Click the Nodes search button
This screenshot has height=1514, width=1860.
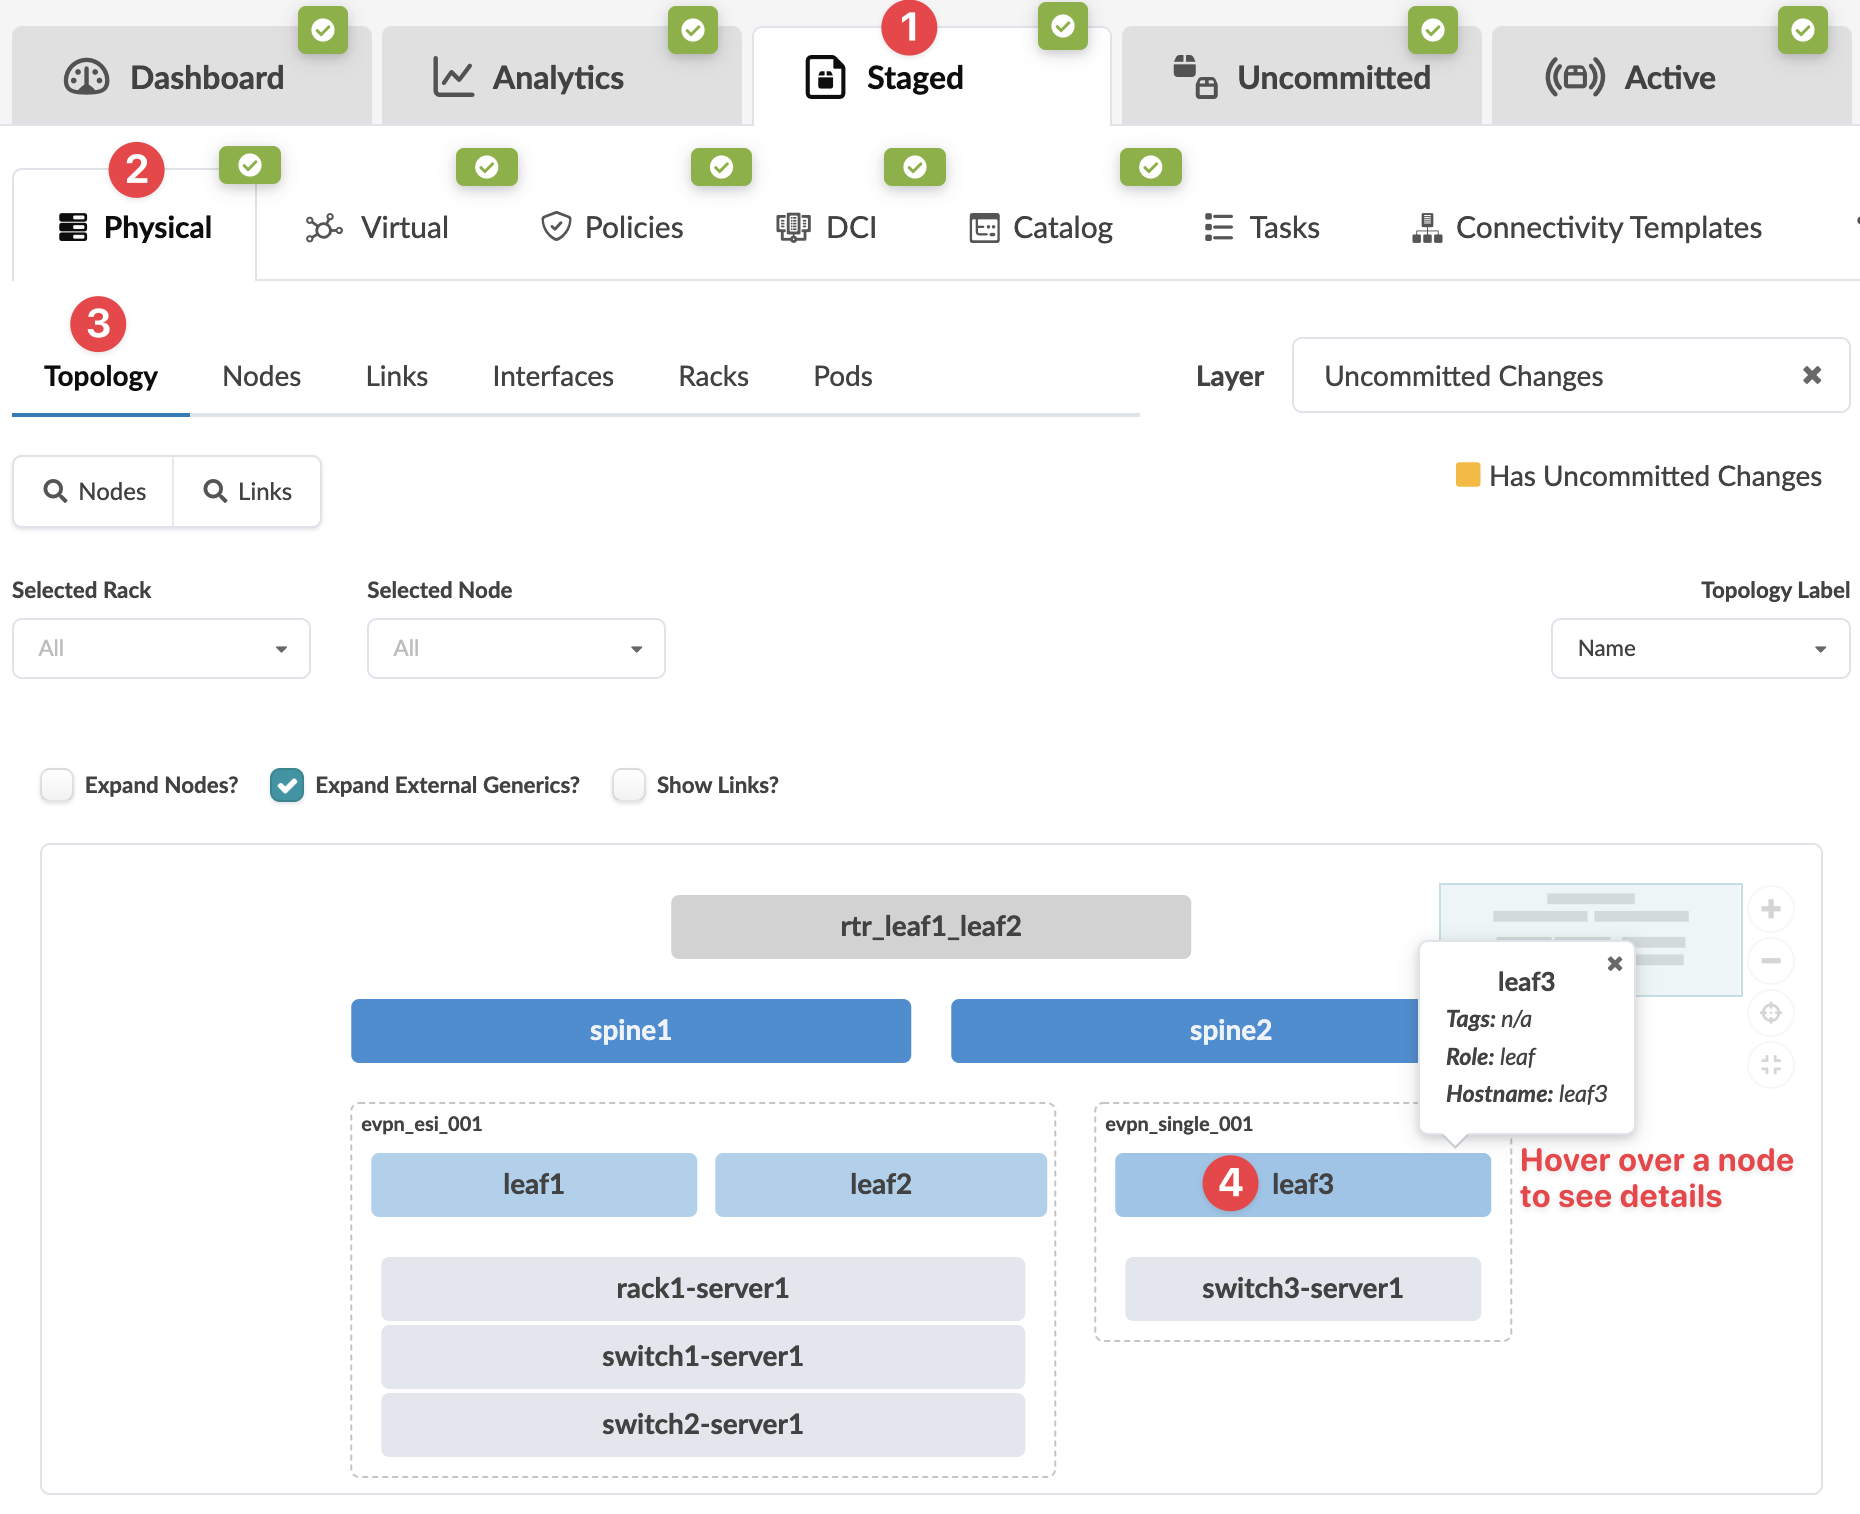94,491
